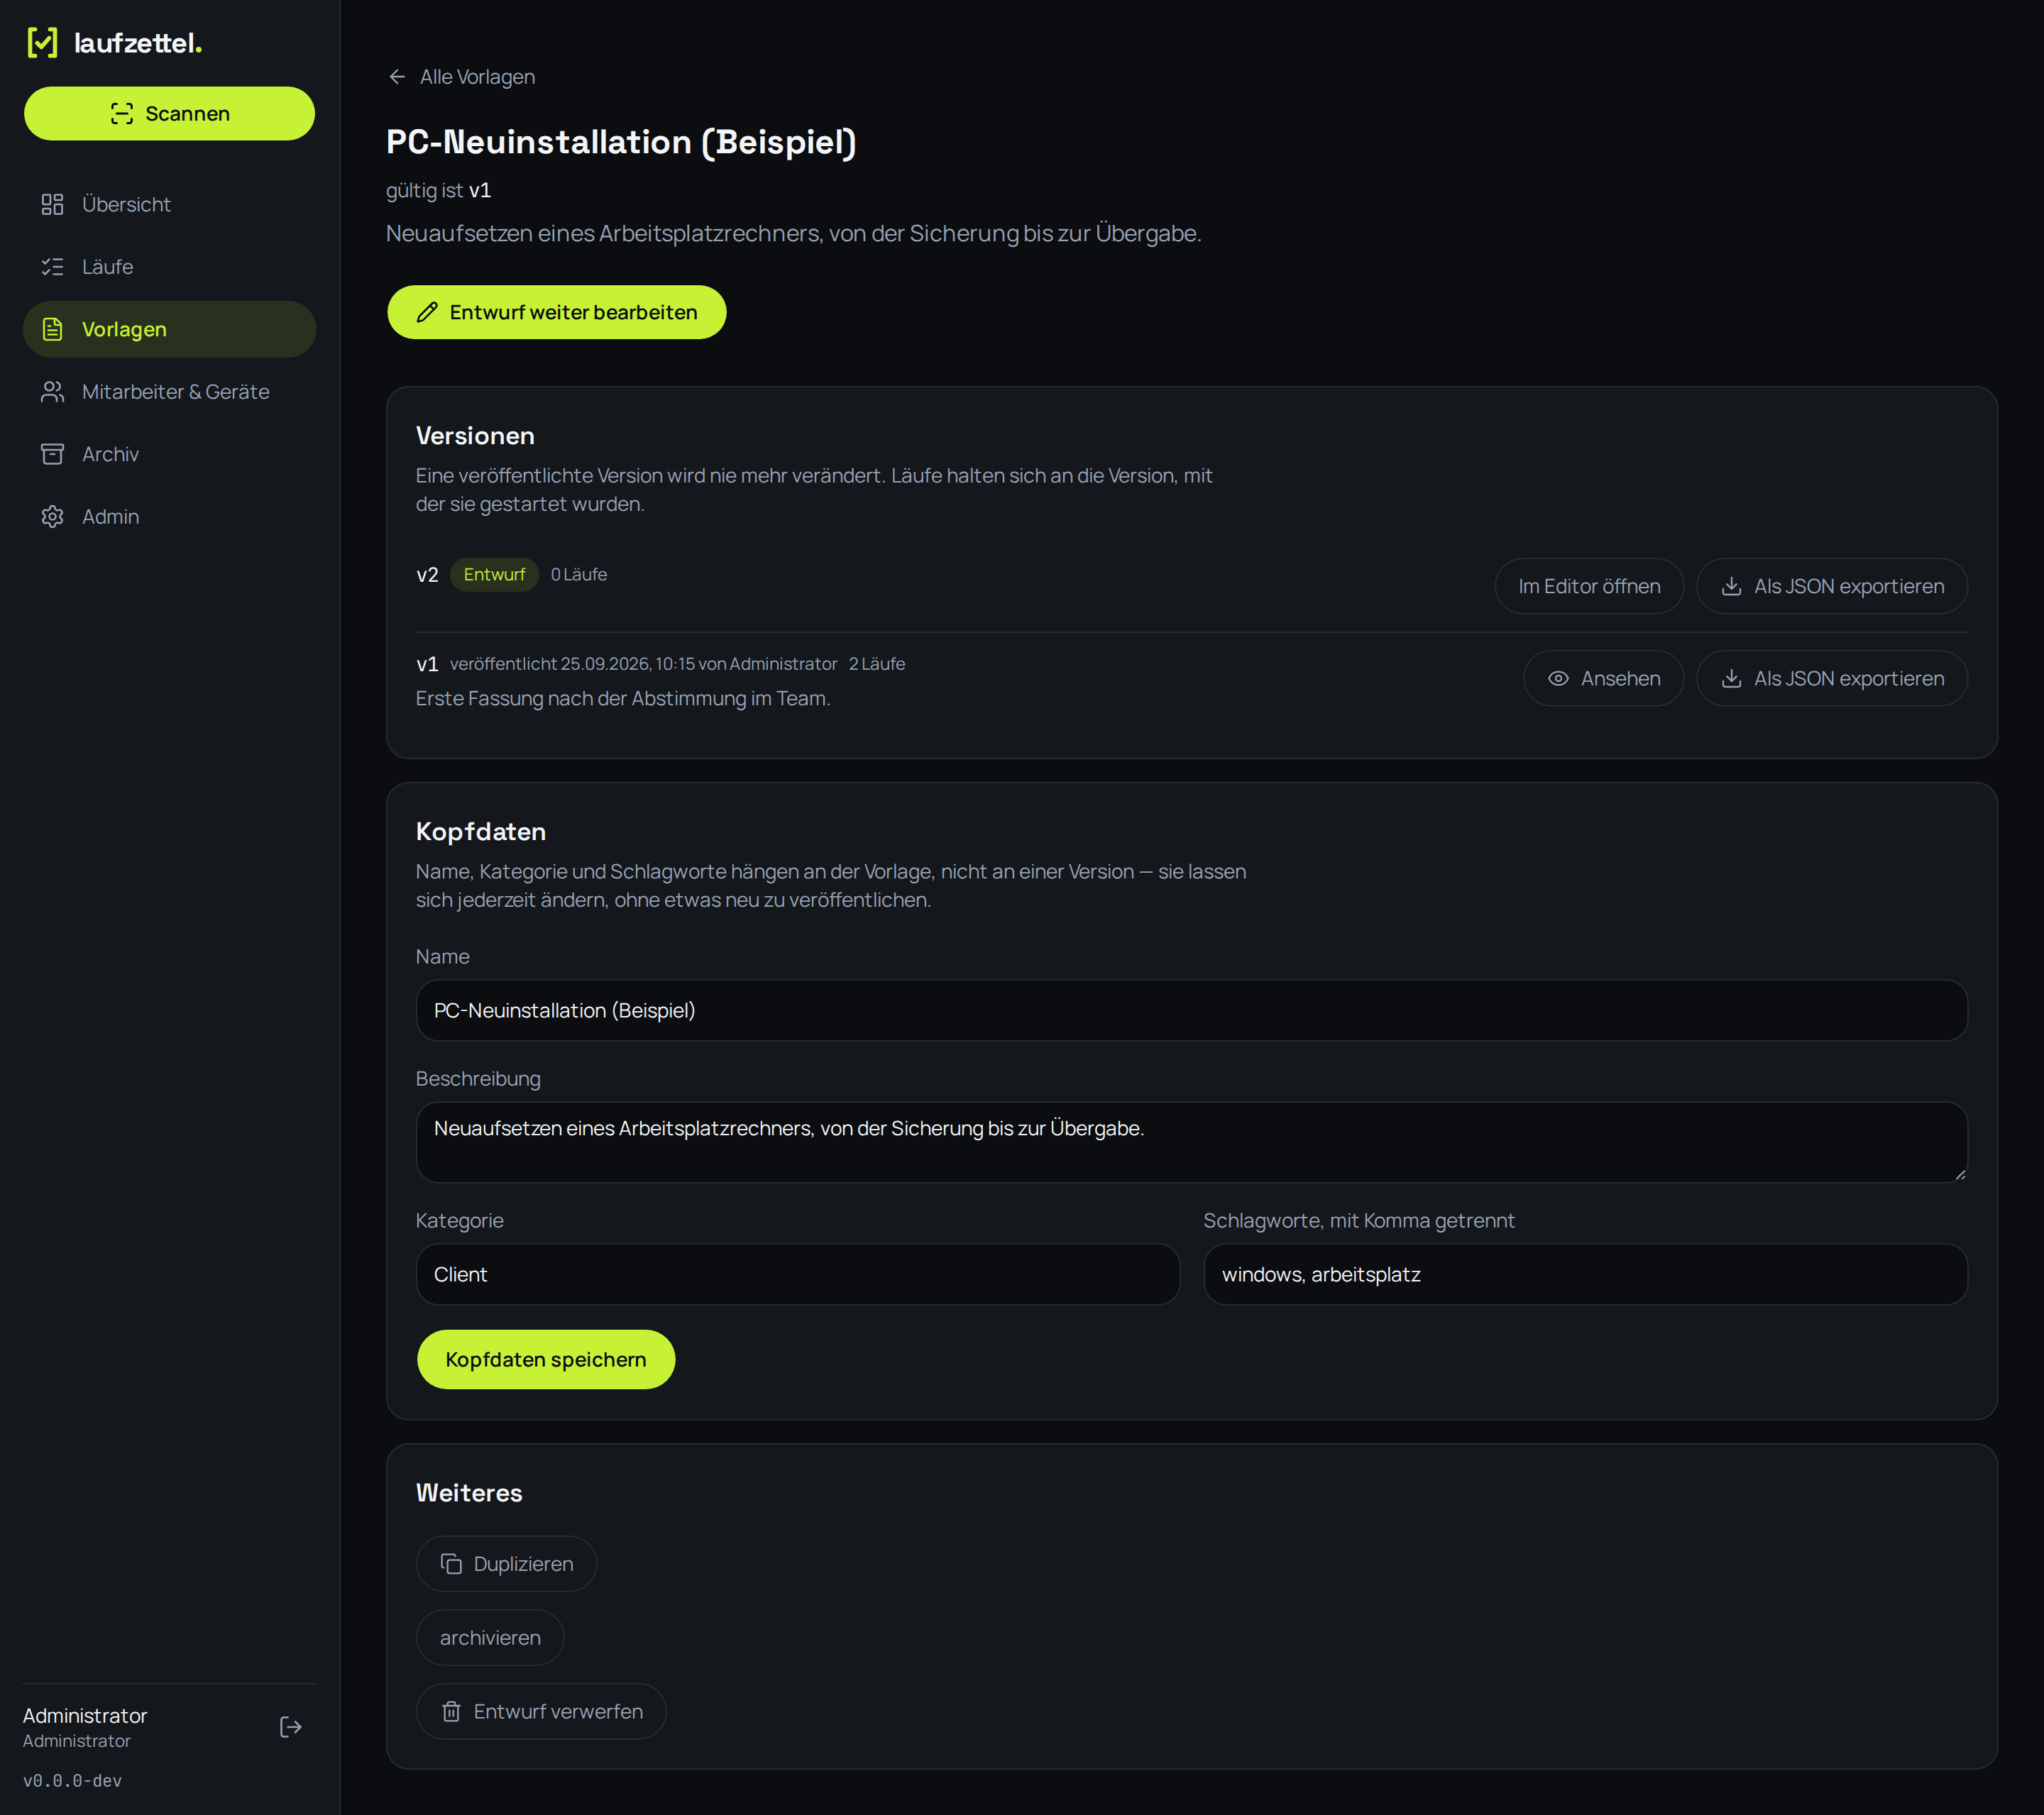Image resolution: width=2044 pixels, height=1815 pixels.
Task: Click the Admin gear icon
Action: click(52, 517)
